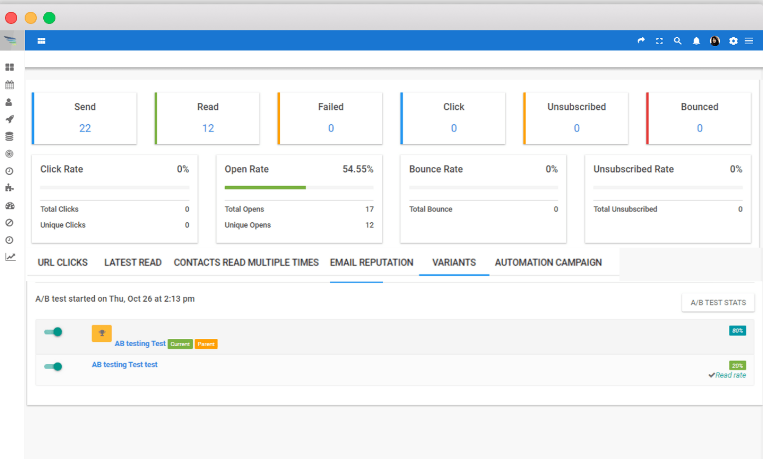
Task: Toggle the left sidebar with hamburger button
Action: click(x=41, y=41)
